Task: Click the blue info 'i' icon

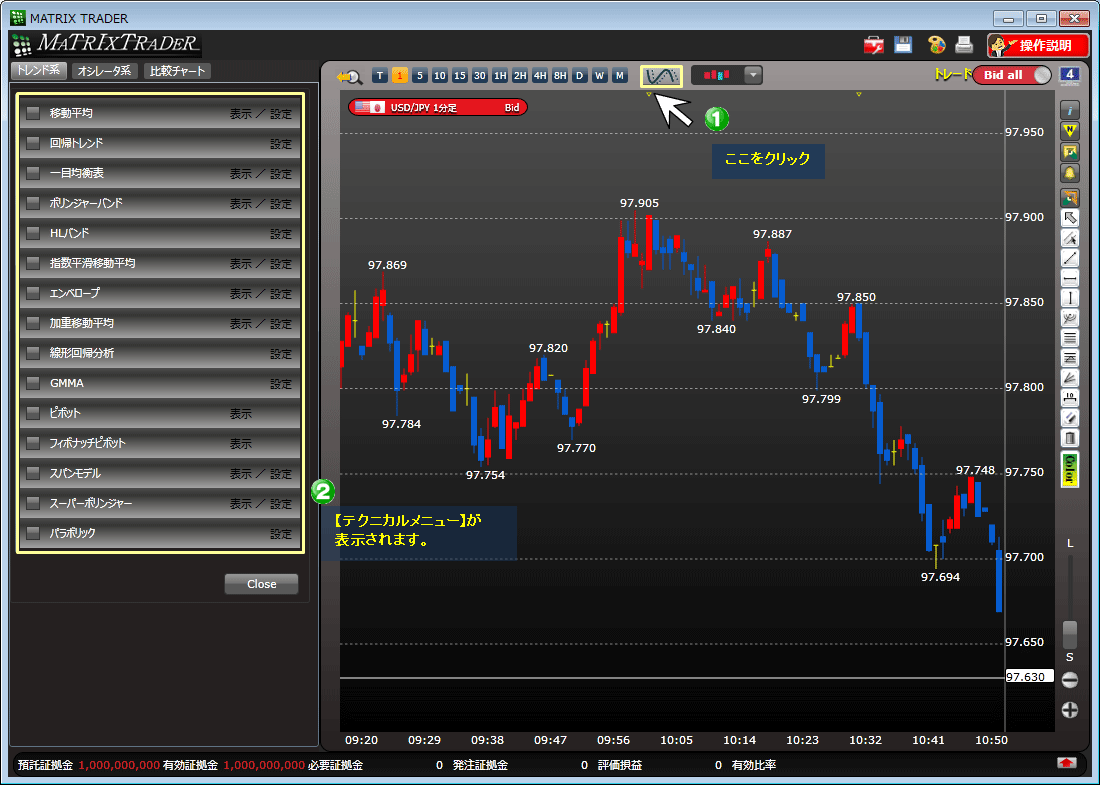Action: point(1069,111)
